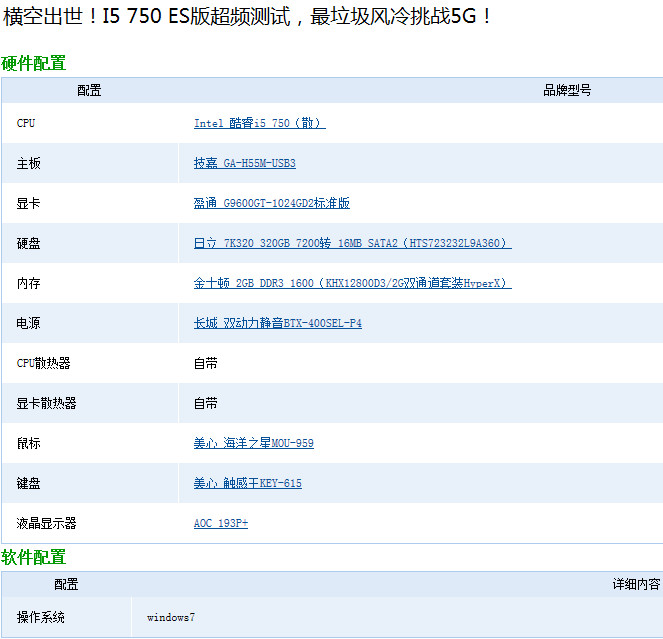The width and height of the screenshot is (663, 639).
Task: Open the 日立 7K320 320GB hard disk link
Action: [353, 243]
